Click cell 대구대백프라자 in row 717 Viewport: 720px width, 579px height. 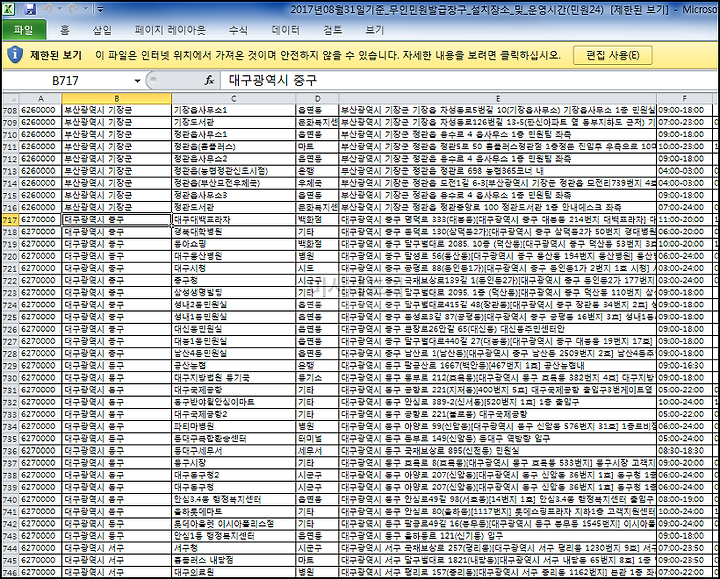point(234,220)
